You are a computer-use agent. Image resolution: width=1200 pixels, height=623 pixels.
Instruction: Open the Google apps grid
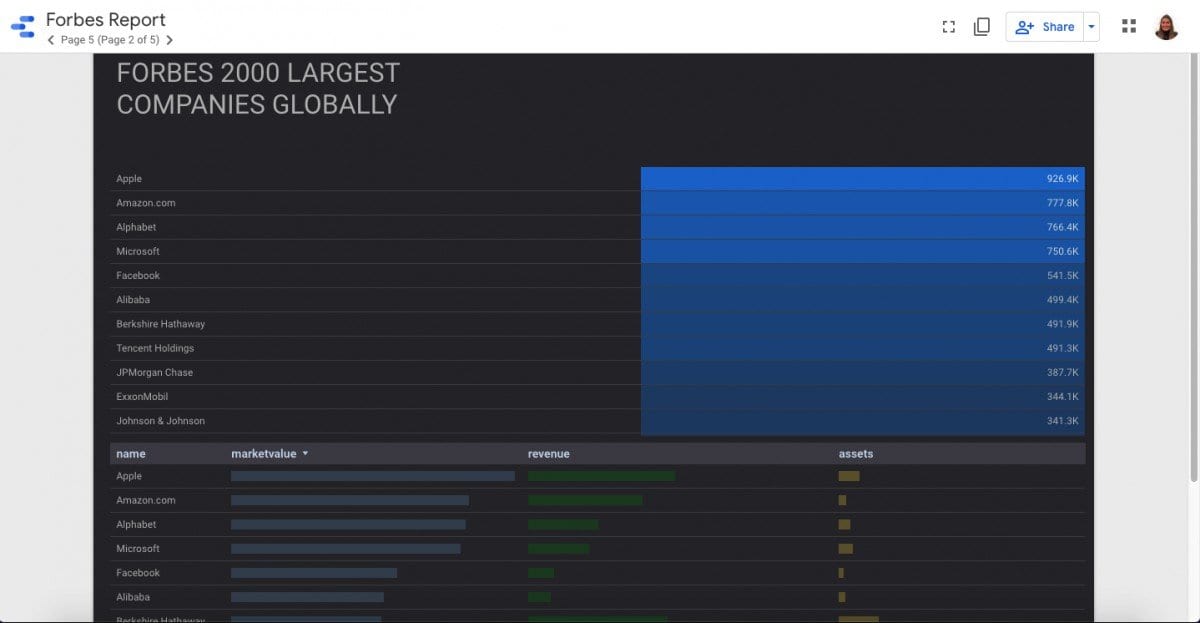point(1129,27)
